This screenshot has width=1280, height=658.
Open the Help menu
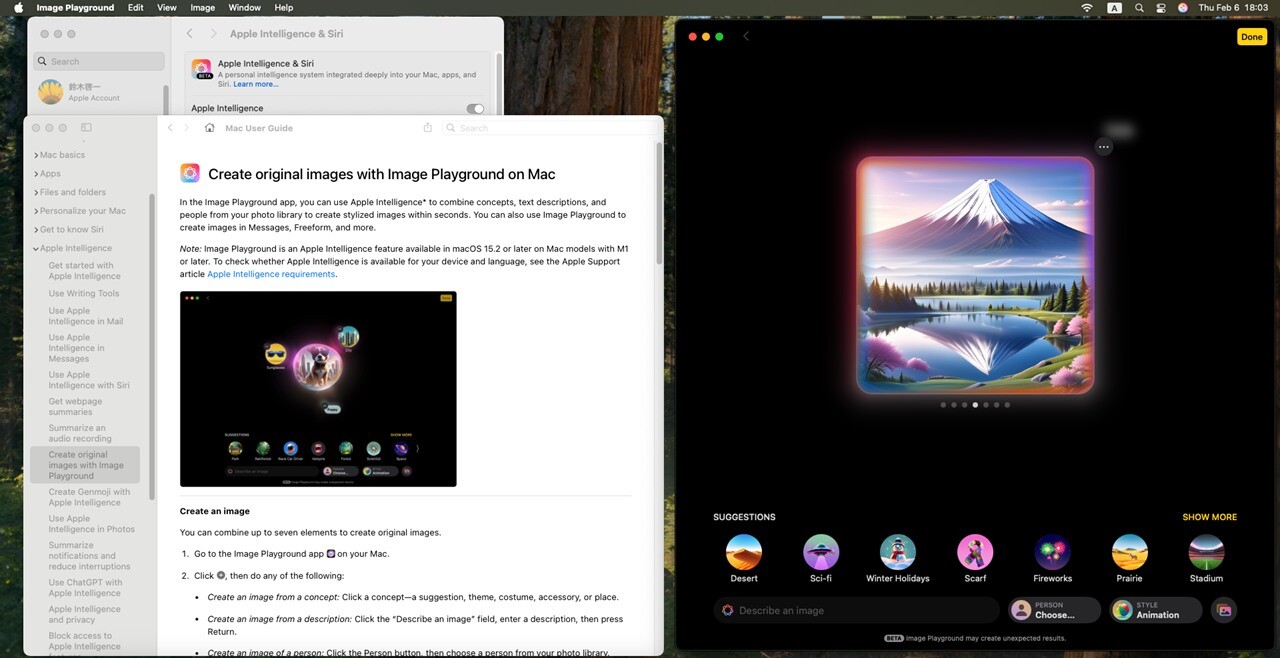(x=284, y=7)
